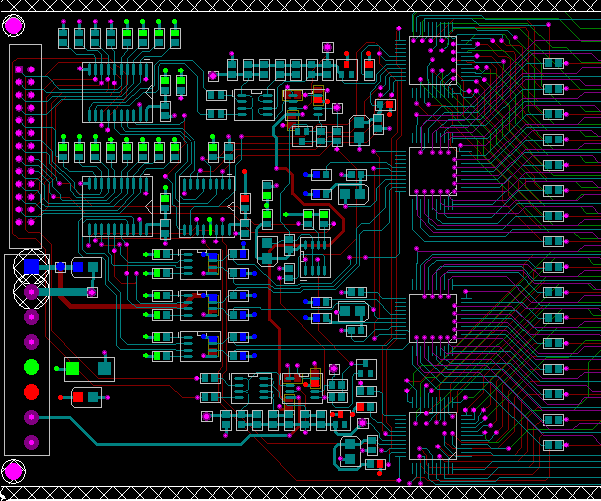The width and height of the screenshot is (601, 501).
Task: Select the tall pin header outline at upper left
Action: pyautogui.click(x=25, y=146)
